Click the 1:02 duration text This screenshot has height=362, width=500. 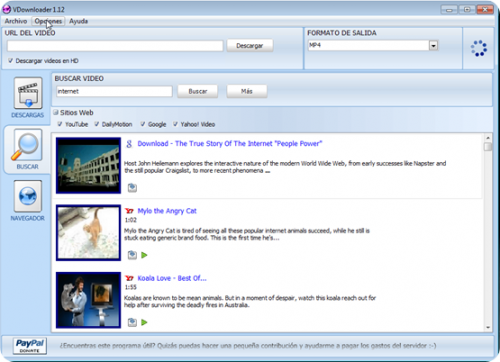[131, 220]
